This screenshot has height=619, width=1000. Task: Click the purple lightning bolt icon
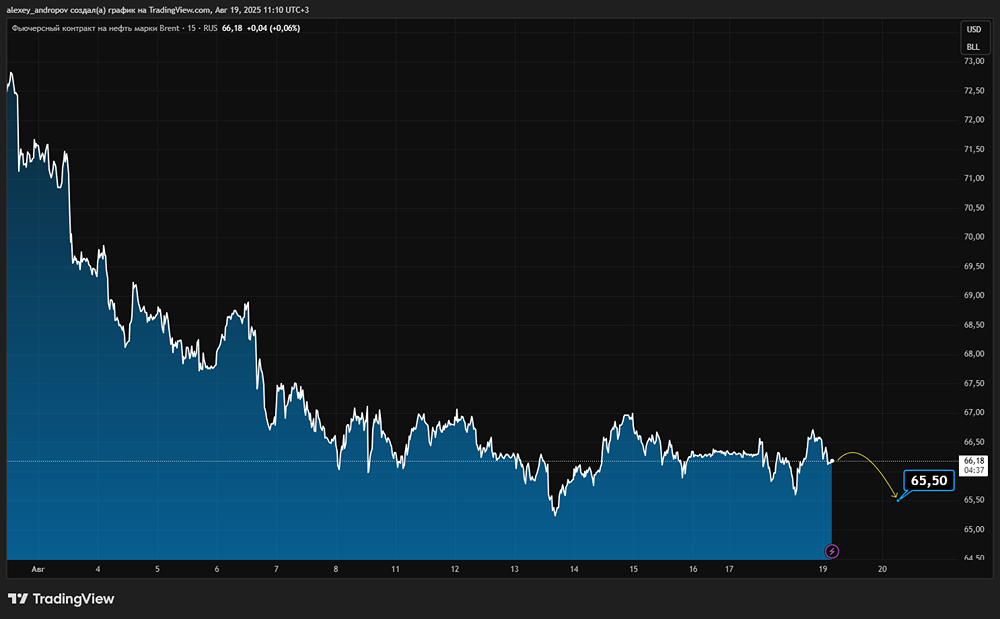832,551
